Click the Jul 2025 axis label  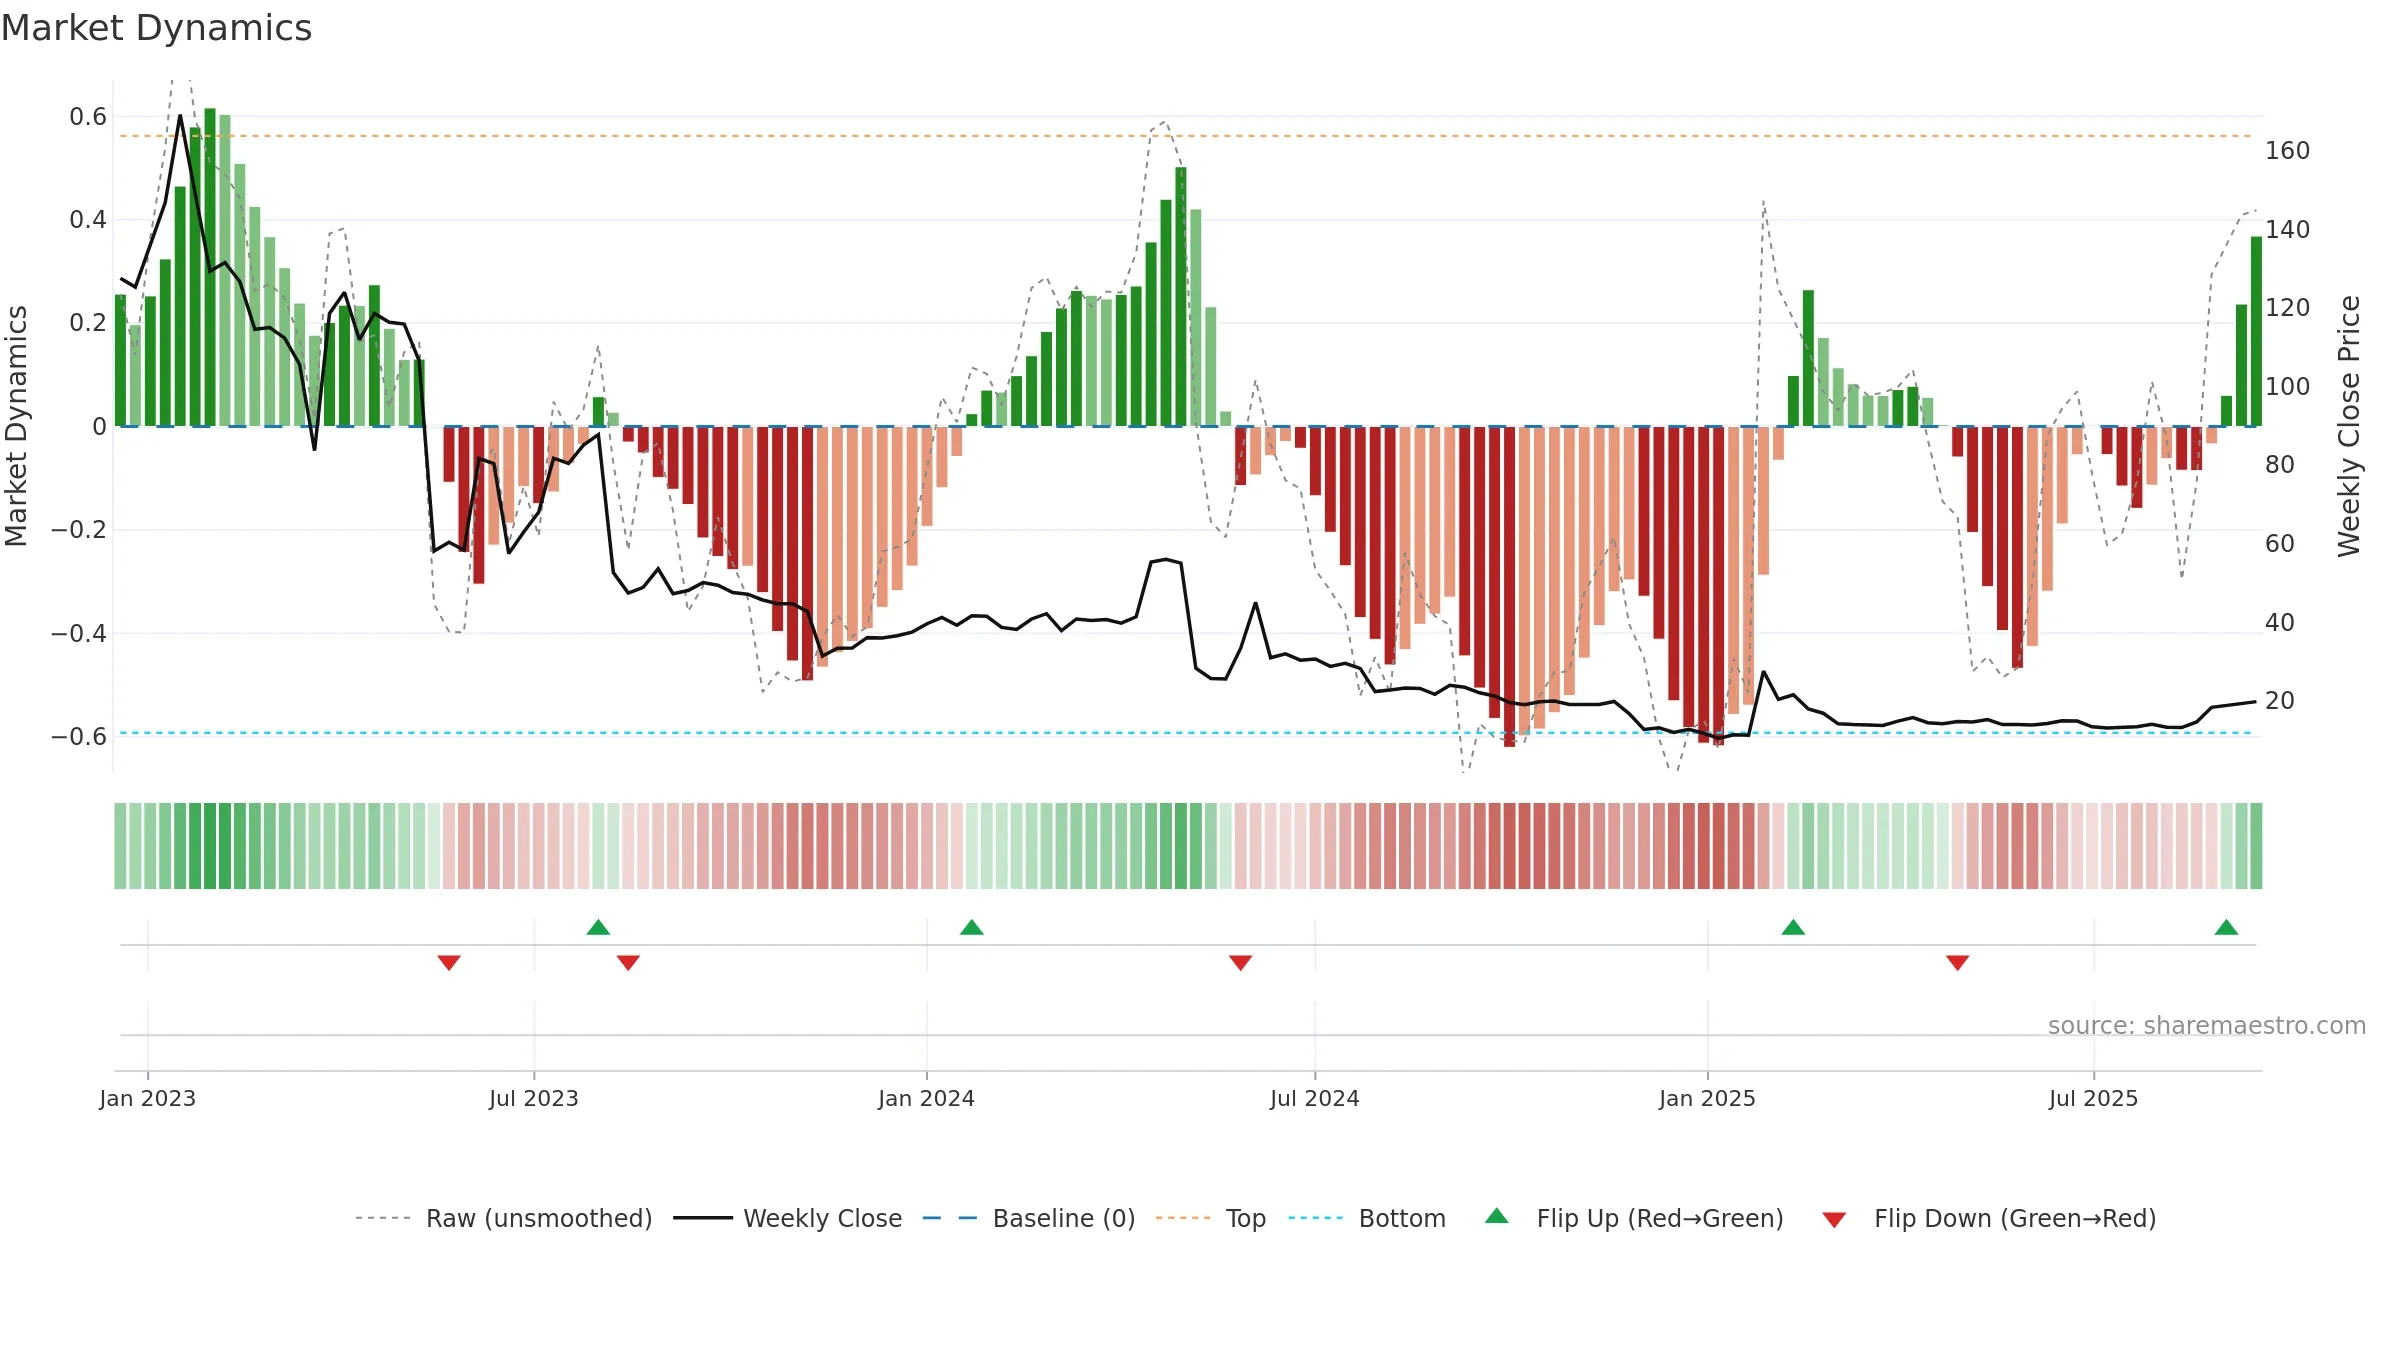point(2093,1098)
